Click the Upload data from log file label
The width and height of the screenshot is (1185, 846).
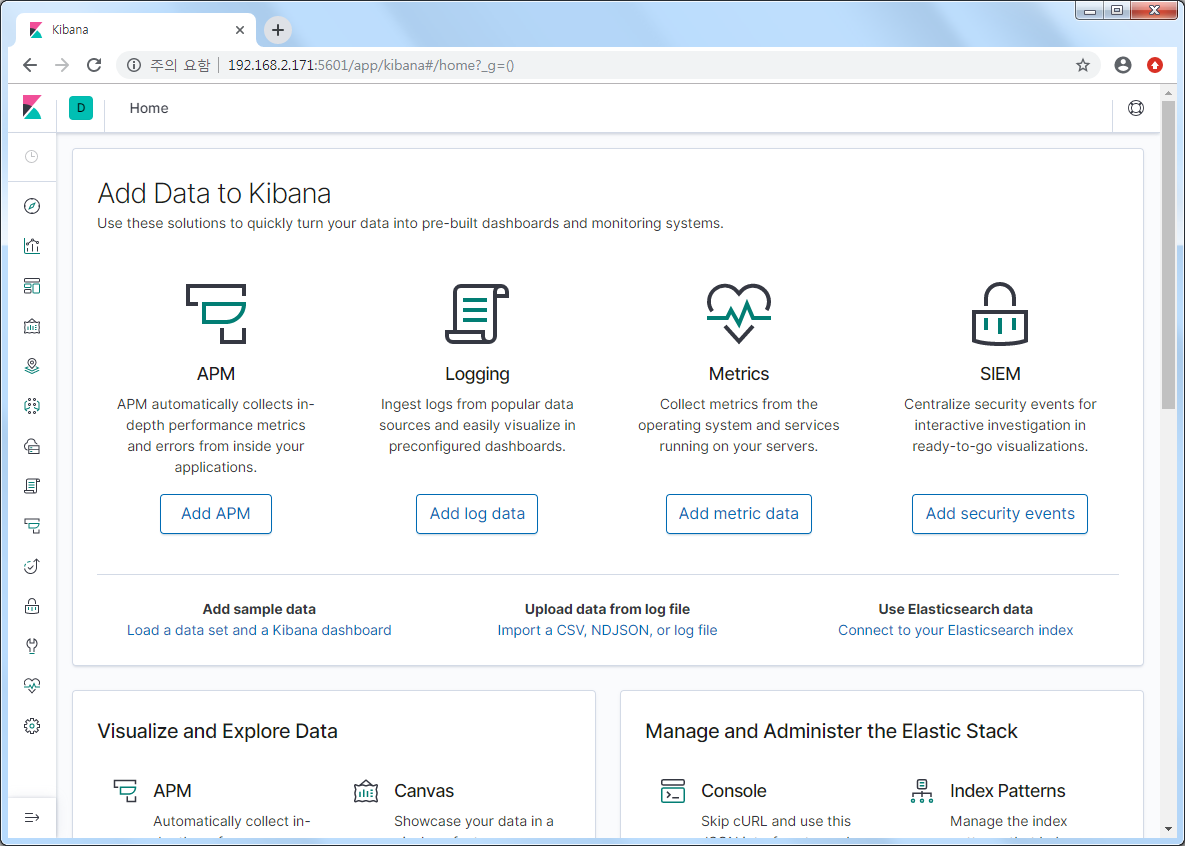point(608,609)
